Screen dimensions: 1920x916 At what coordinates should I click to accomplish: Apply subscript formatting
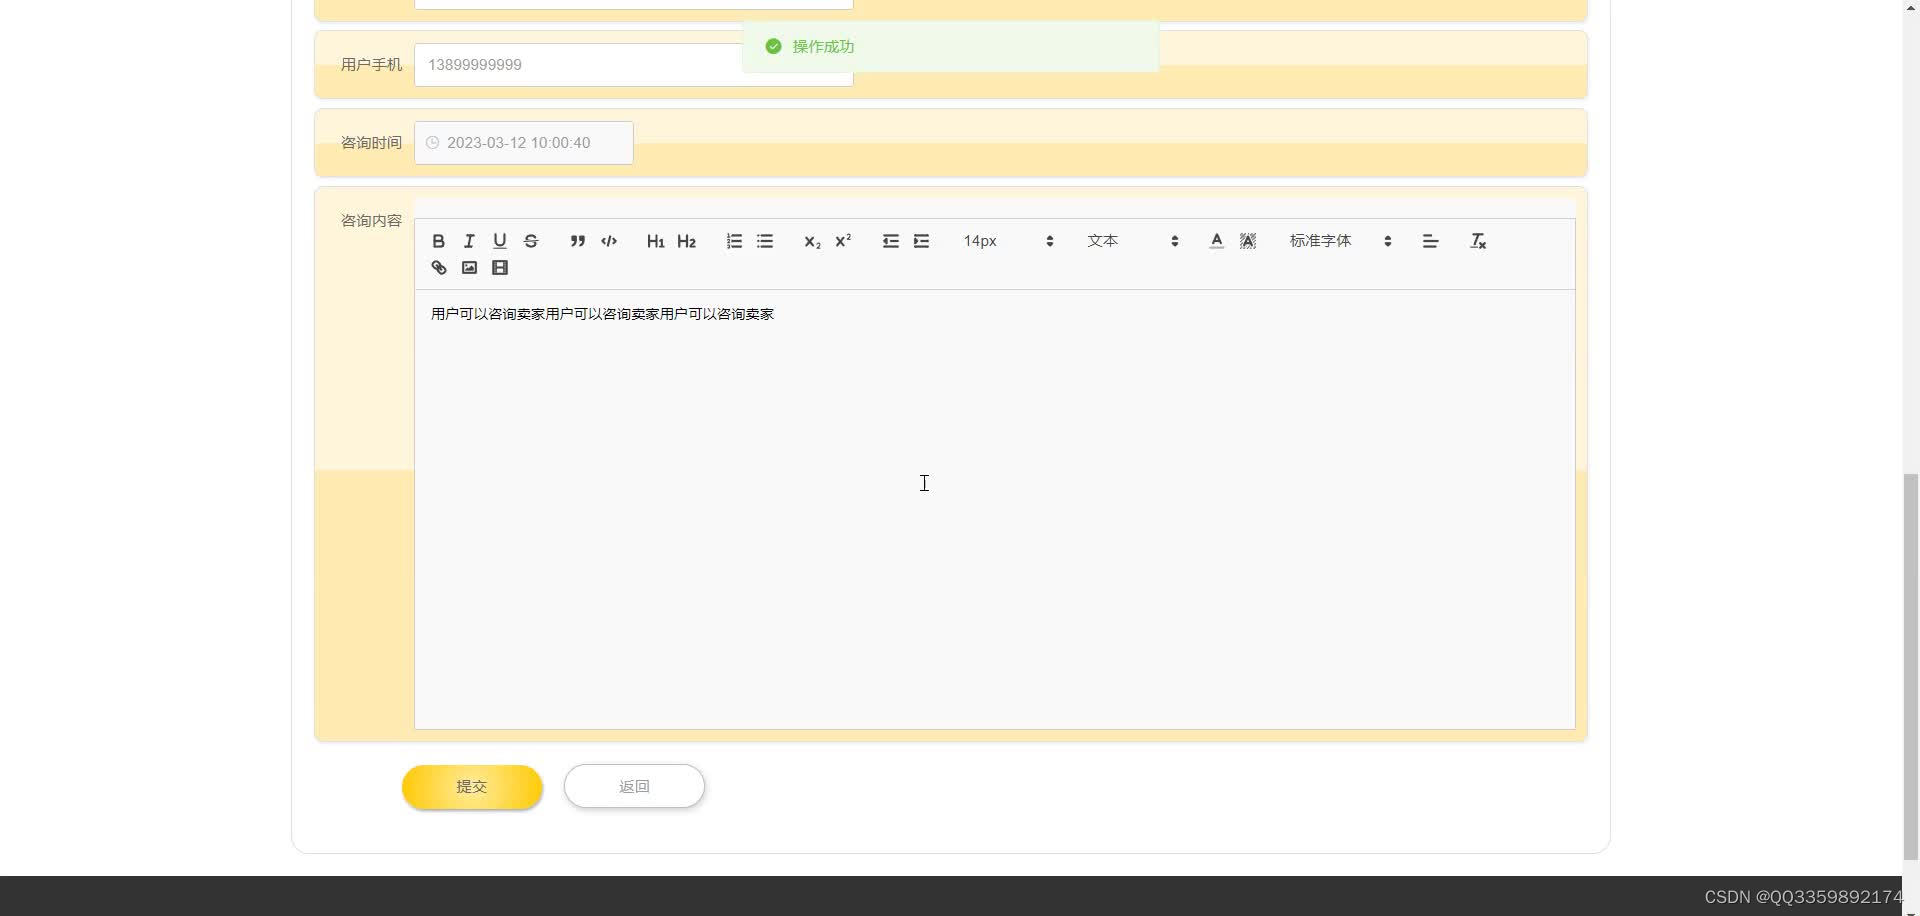click(x=812, y=241)
